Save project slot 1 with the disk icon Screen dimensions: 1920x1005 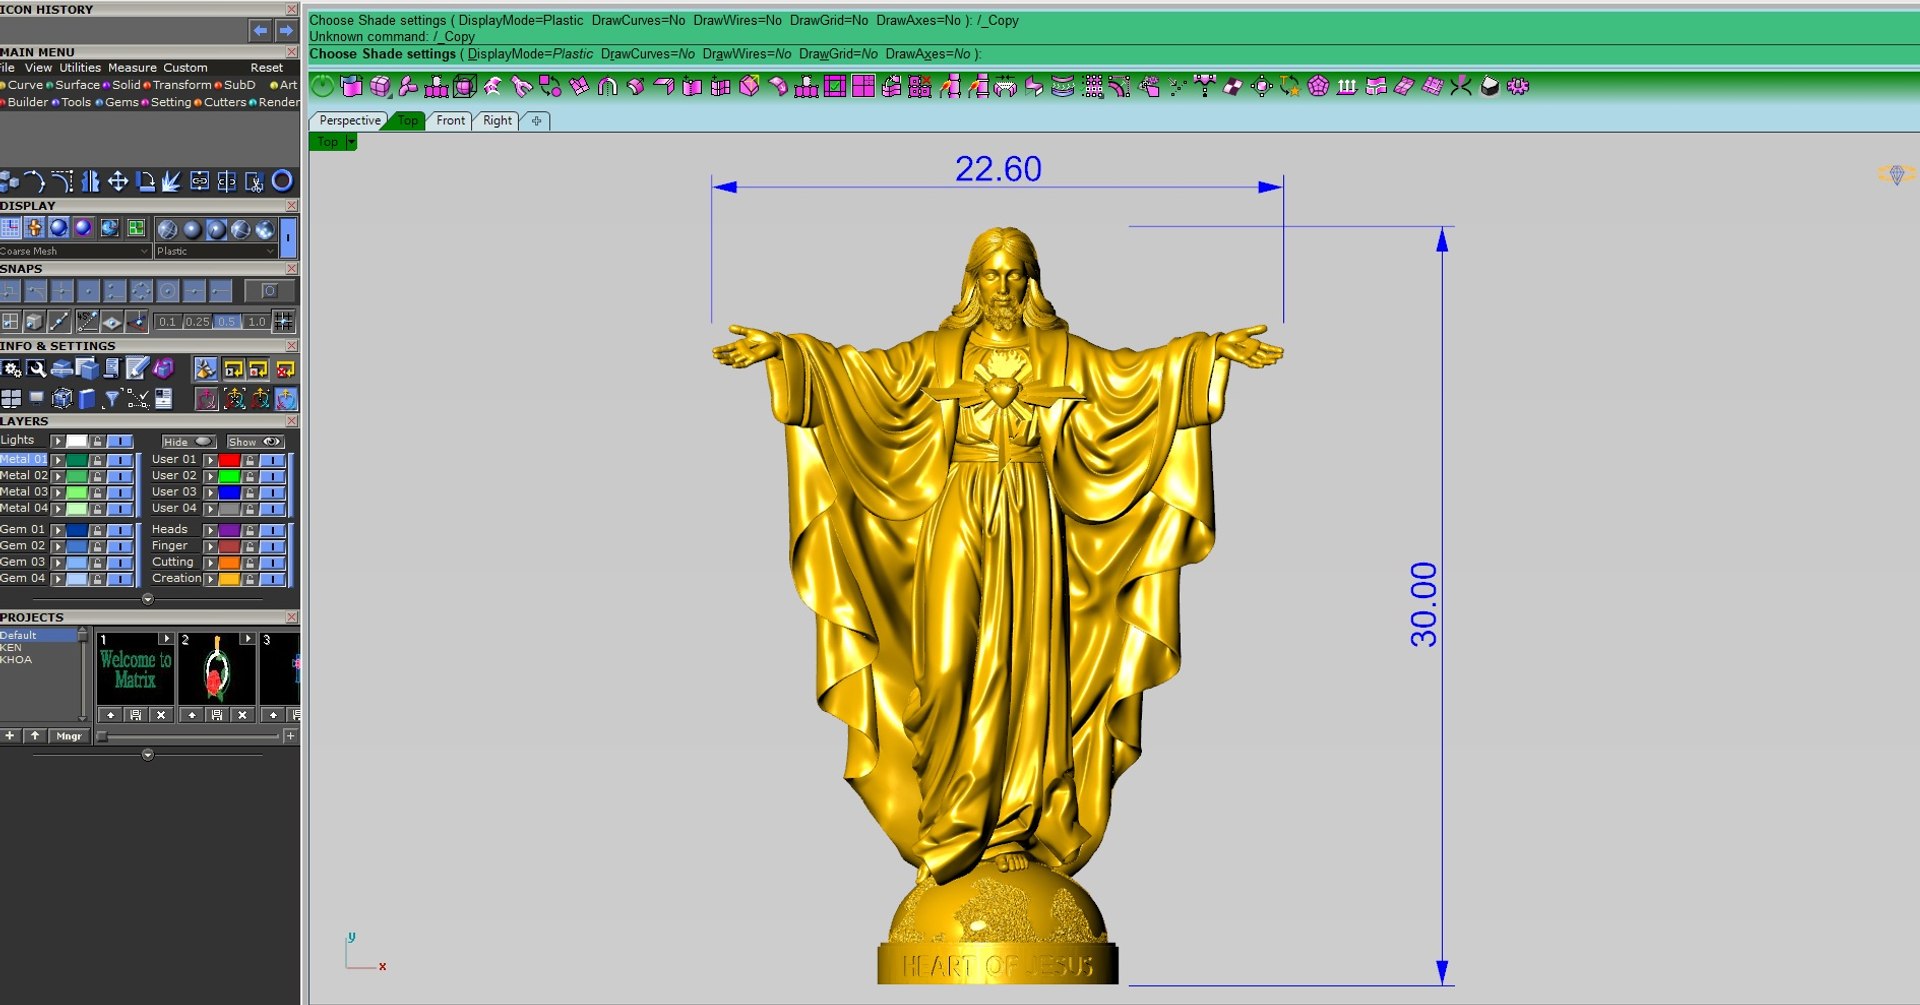click(136, 715)
